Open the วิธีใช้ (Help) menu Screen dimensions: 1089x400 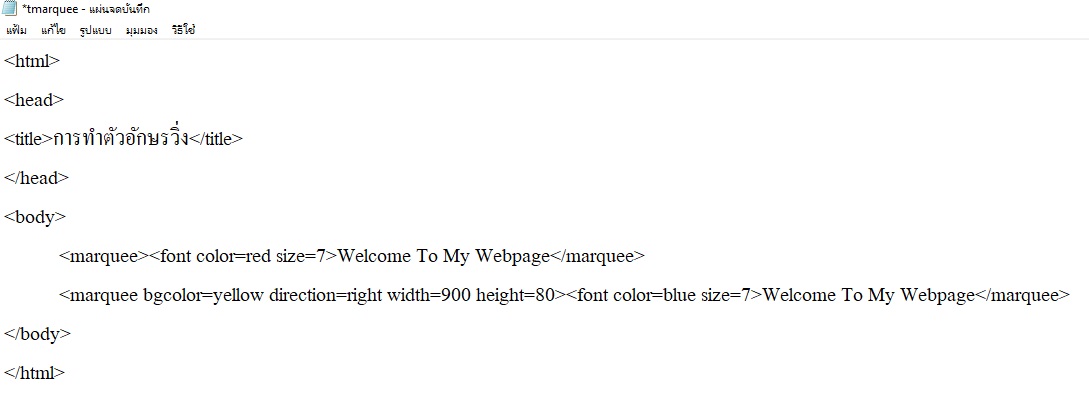(x=183, y=30)
